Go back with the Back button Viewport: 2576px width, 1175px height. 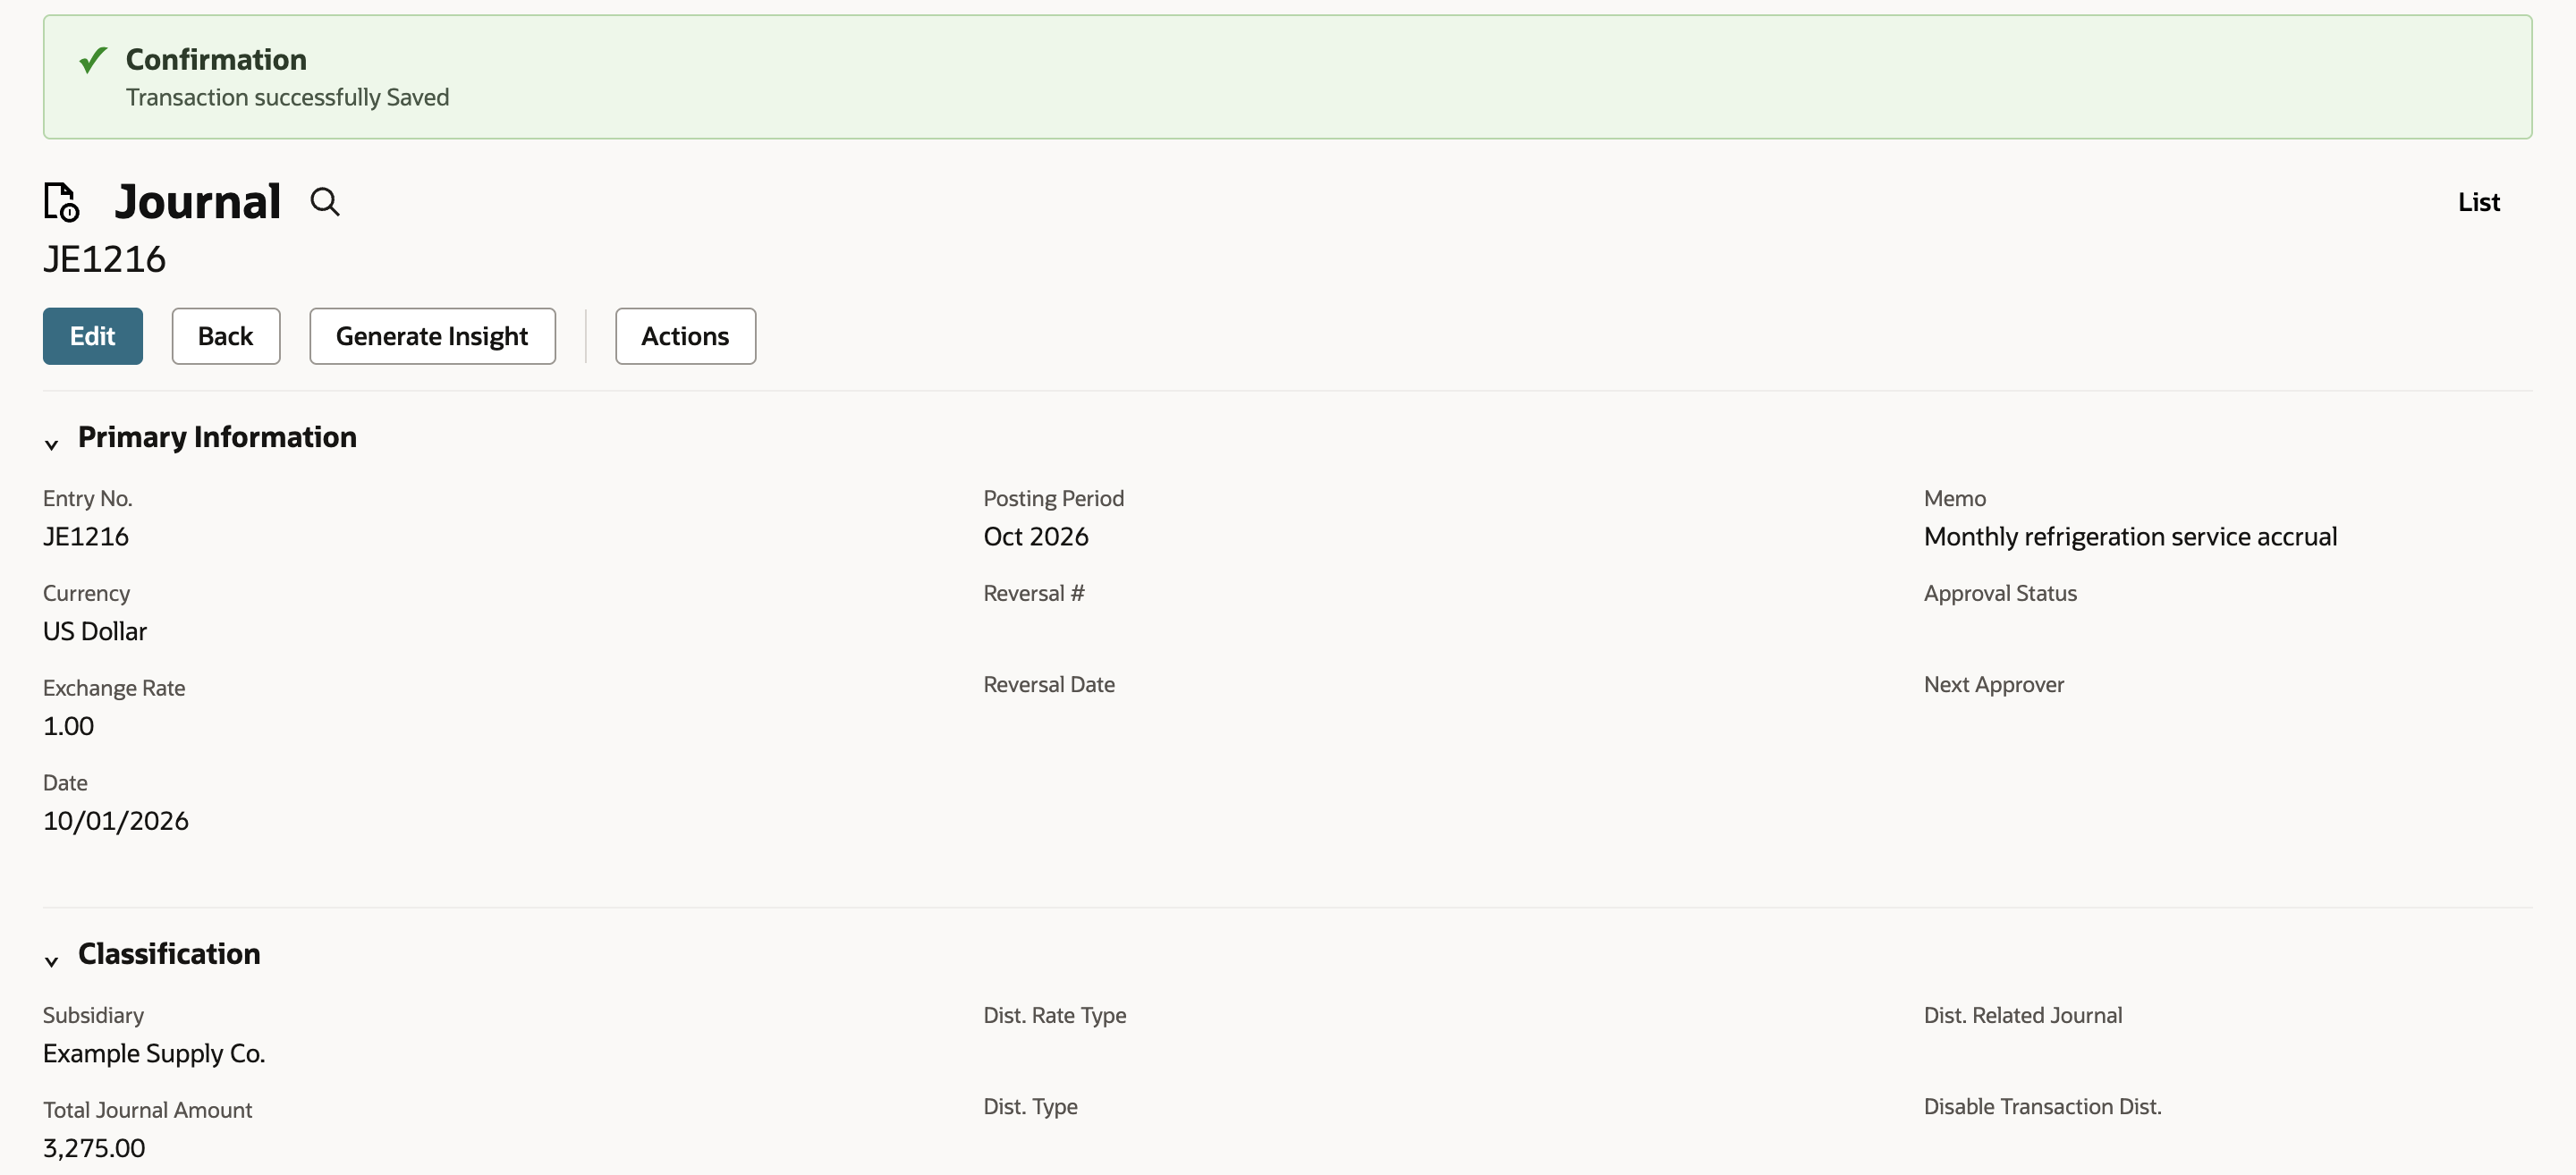click(226, 336)
